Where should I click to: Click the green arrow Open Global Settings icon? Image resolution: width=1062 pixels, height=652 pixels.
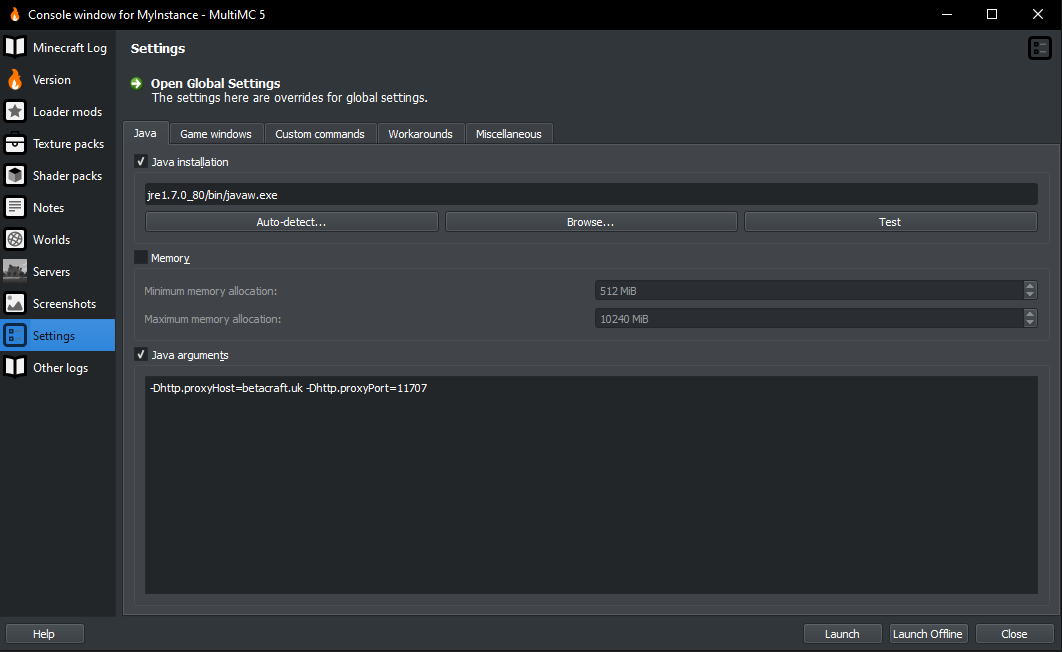click(x=137, y=83)
